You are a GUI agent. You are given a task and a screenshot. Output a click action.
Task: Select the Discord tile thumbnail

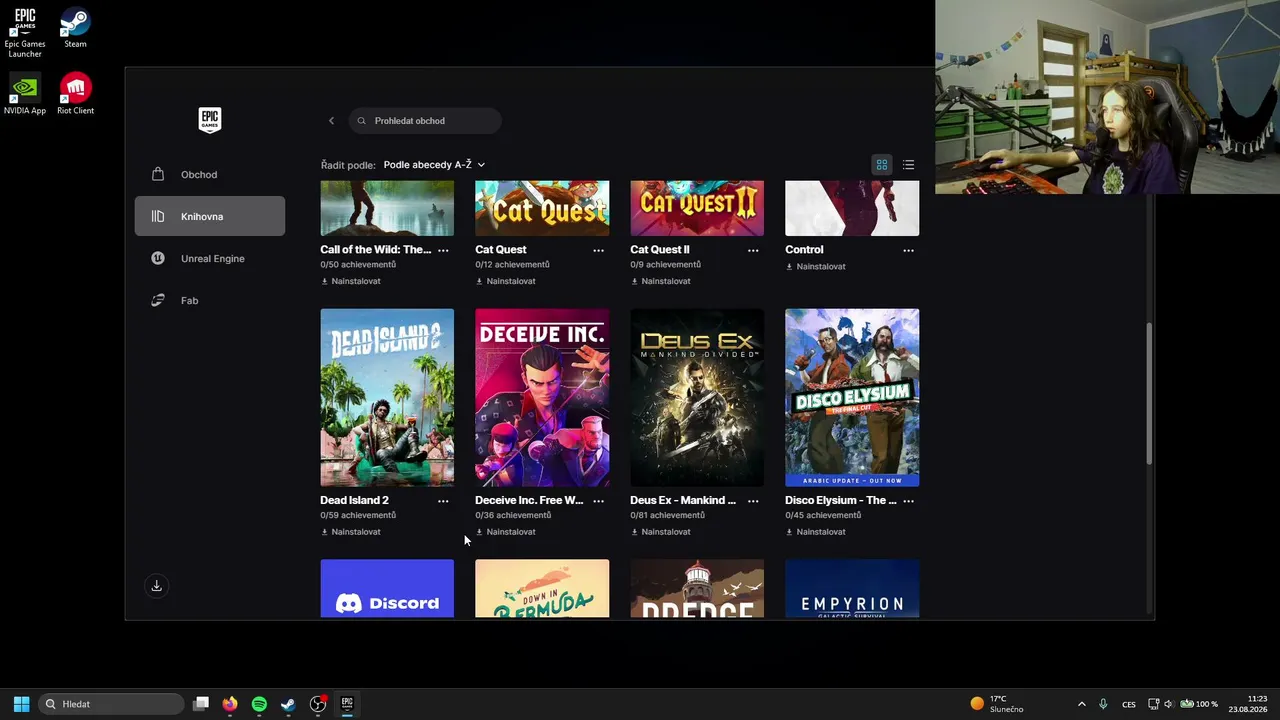point(387,589)
